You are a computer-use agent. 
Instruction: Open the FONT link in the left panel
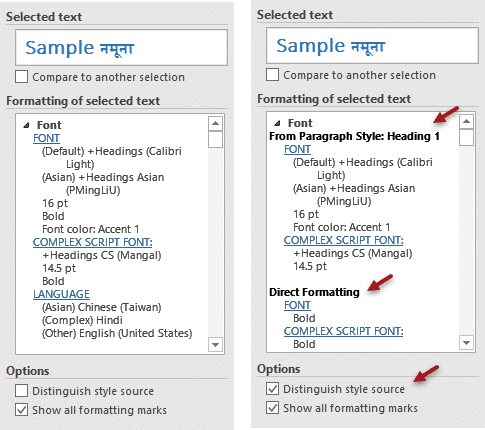(46, 138)
